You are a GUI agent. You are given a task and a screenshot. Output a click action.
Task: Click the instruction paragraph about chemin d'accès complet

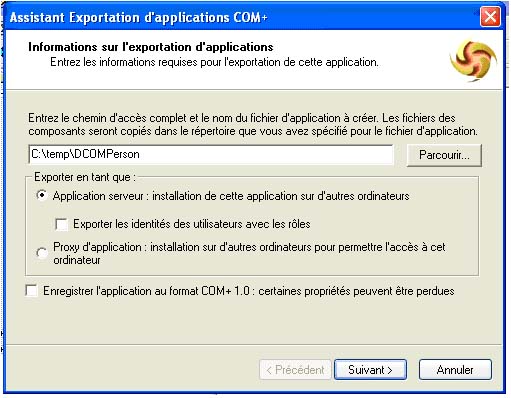tap(253, 125)
